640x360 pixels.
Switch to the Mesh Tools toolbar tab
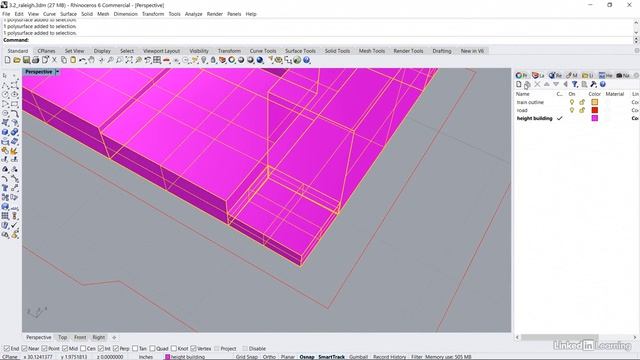point(372,51)
